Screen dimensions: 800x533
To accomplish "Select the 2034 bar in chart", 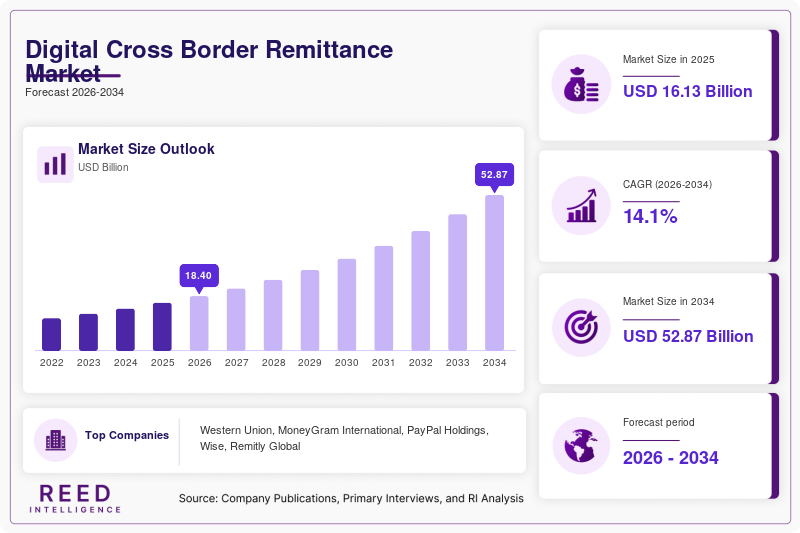I will pos(494,273).
